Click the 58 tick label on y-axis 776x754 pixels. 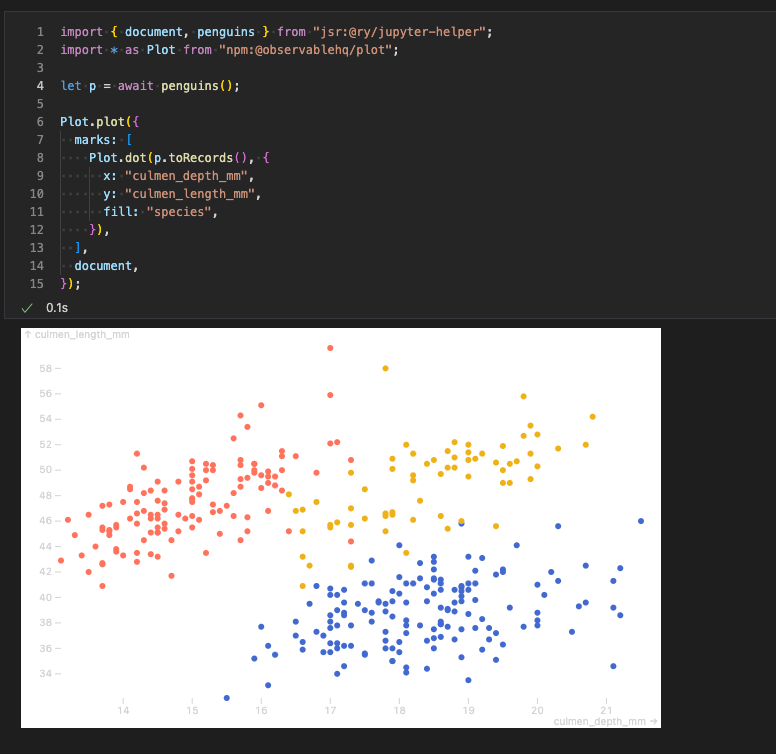point(46,368)
